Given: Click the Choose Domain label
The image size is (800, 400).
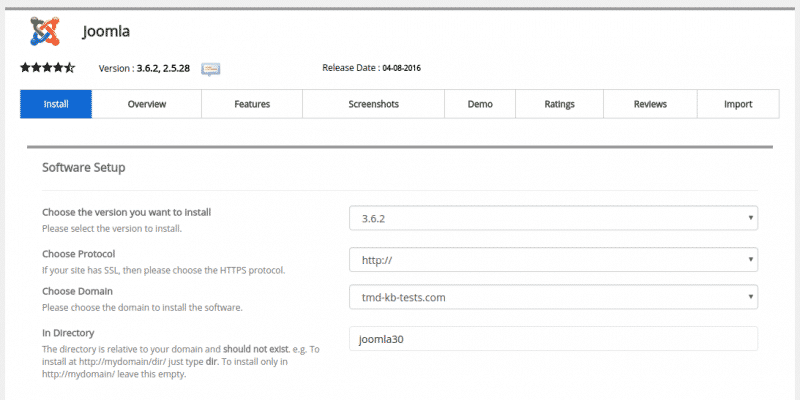Looking at the screenshot, I should [78, 291].
